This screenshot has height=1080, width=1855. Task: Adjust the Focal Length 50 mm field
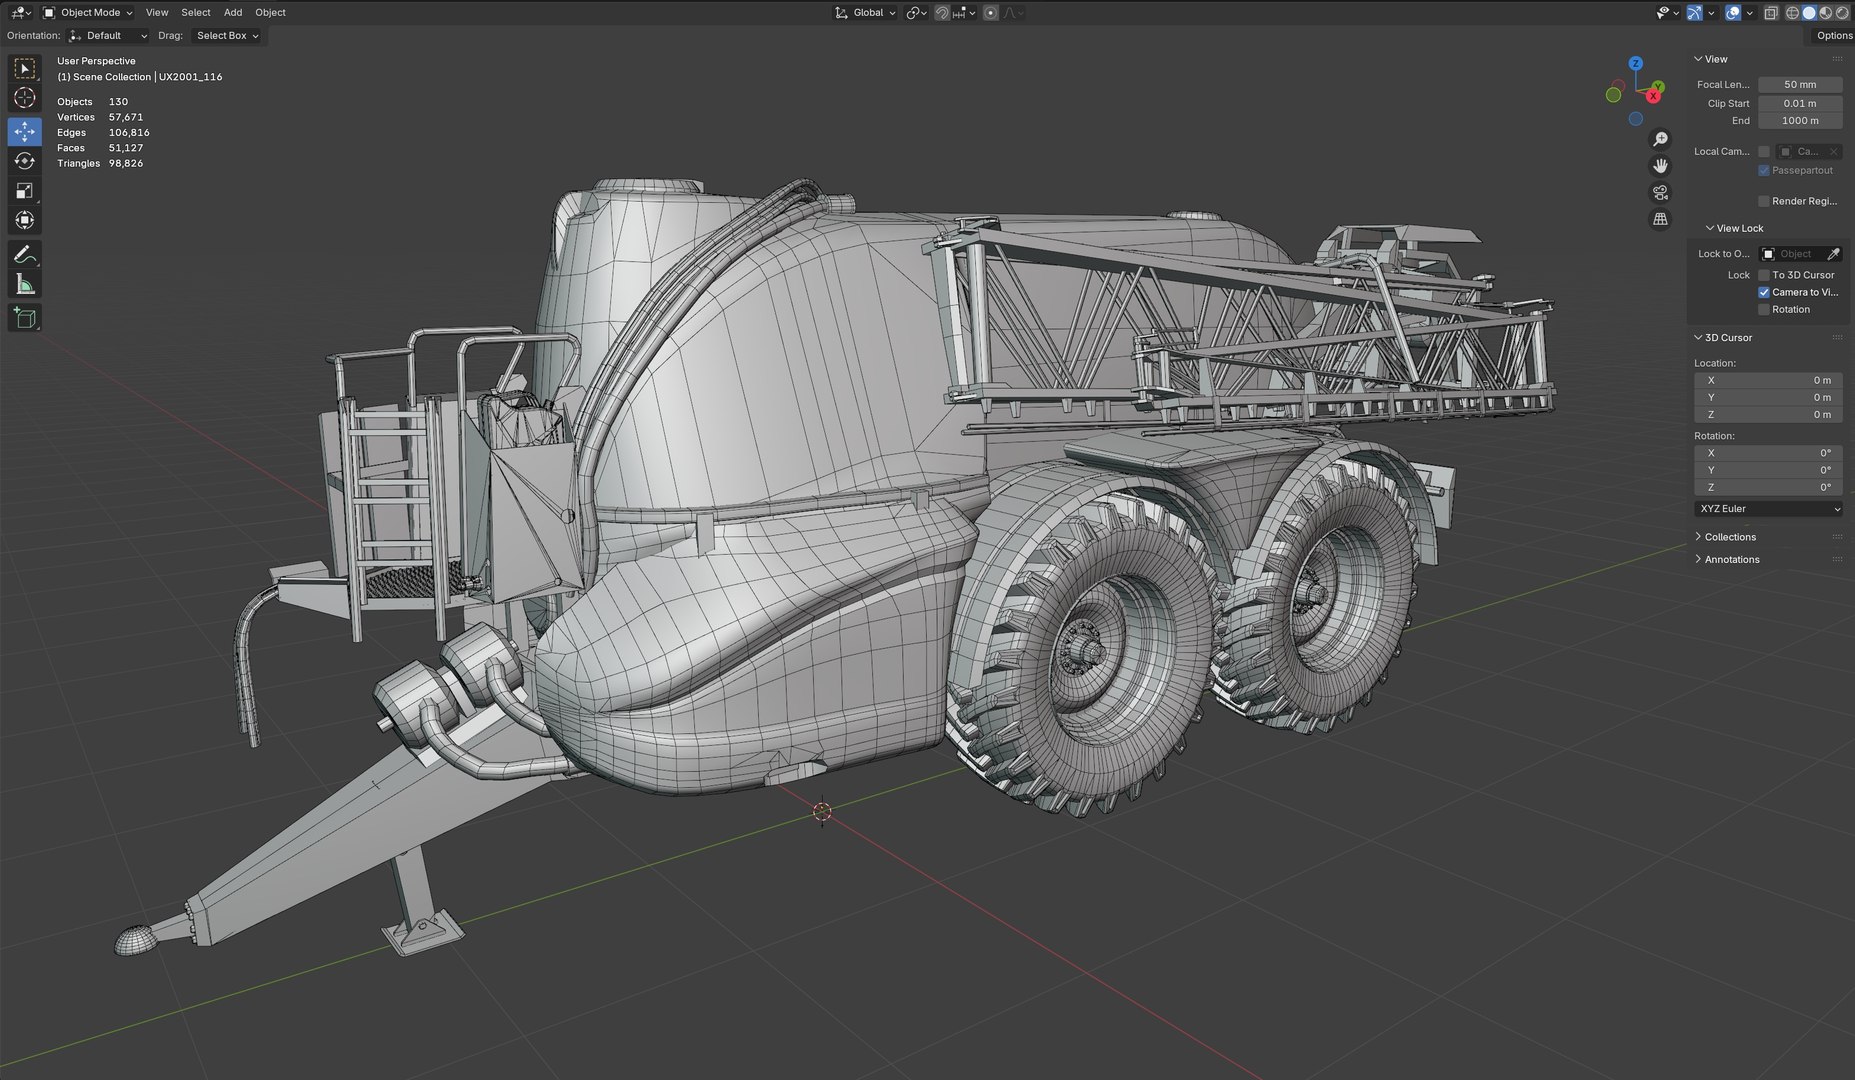(1800, 85)
